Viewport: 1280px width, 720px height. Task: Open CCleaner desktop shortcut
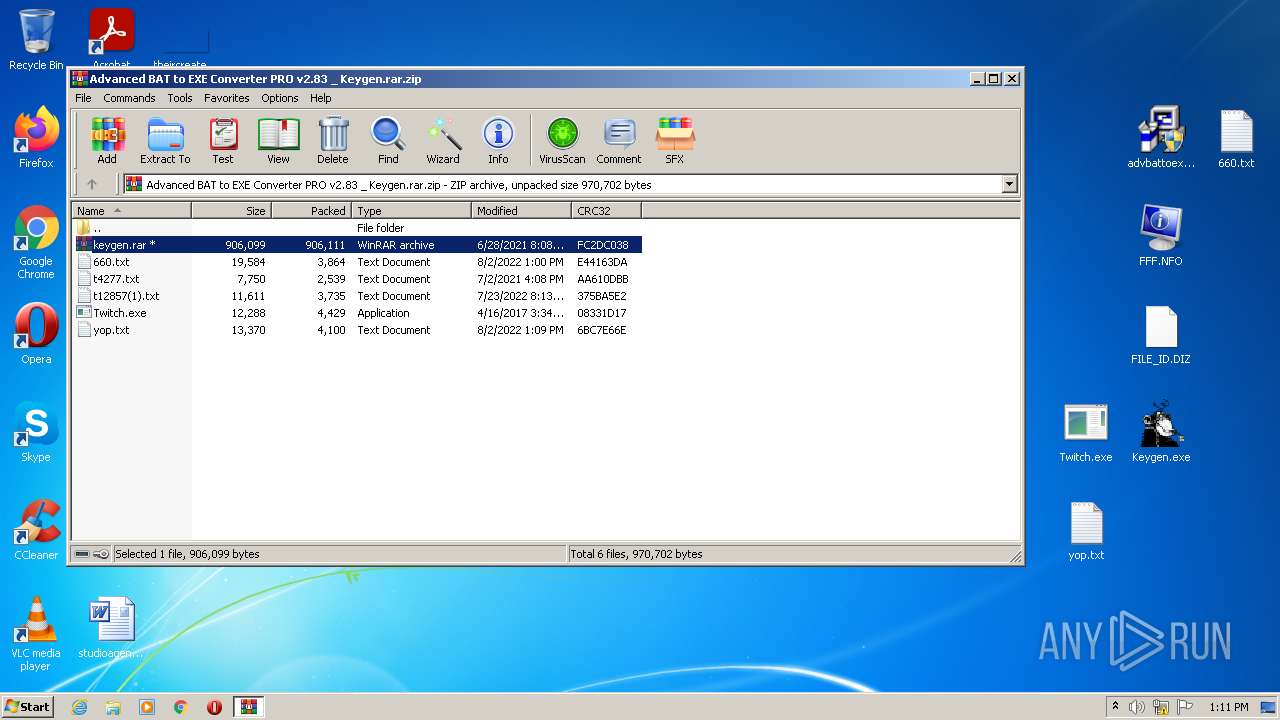[36, 530]
